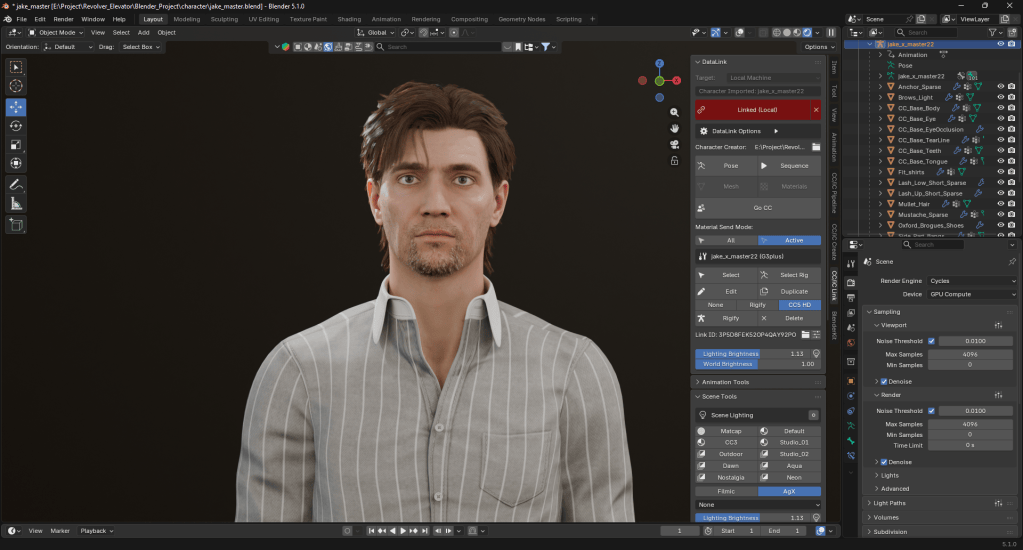
Task: Activate the Scale tool
Action: point(16,145)
